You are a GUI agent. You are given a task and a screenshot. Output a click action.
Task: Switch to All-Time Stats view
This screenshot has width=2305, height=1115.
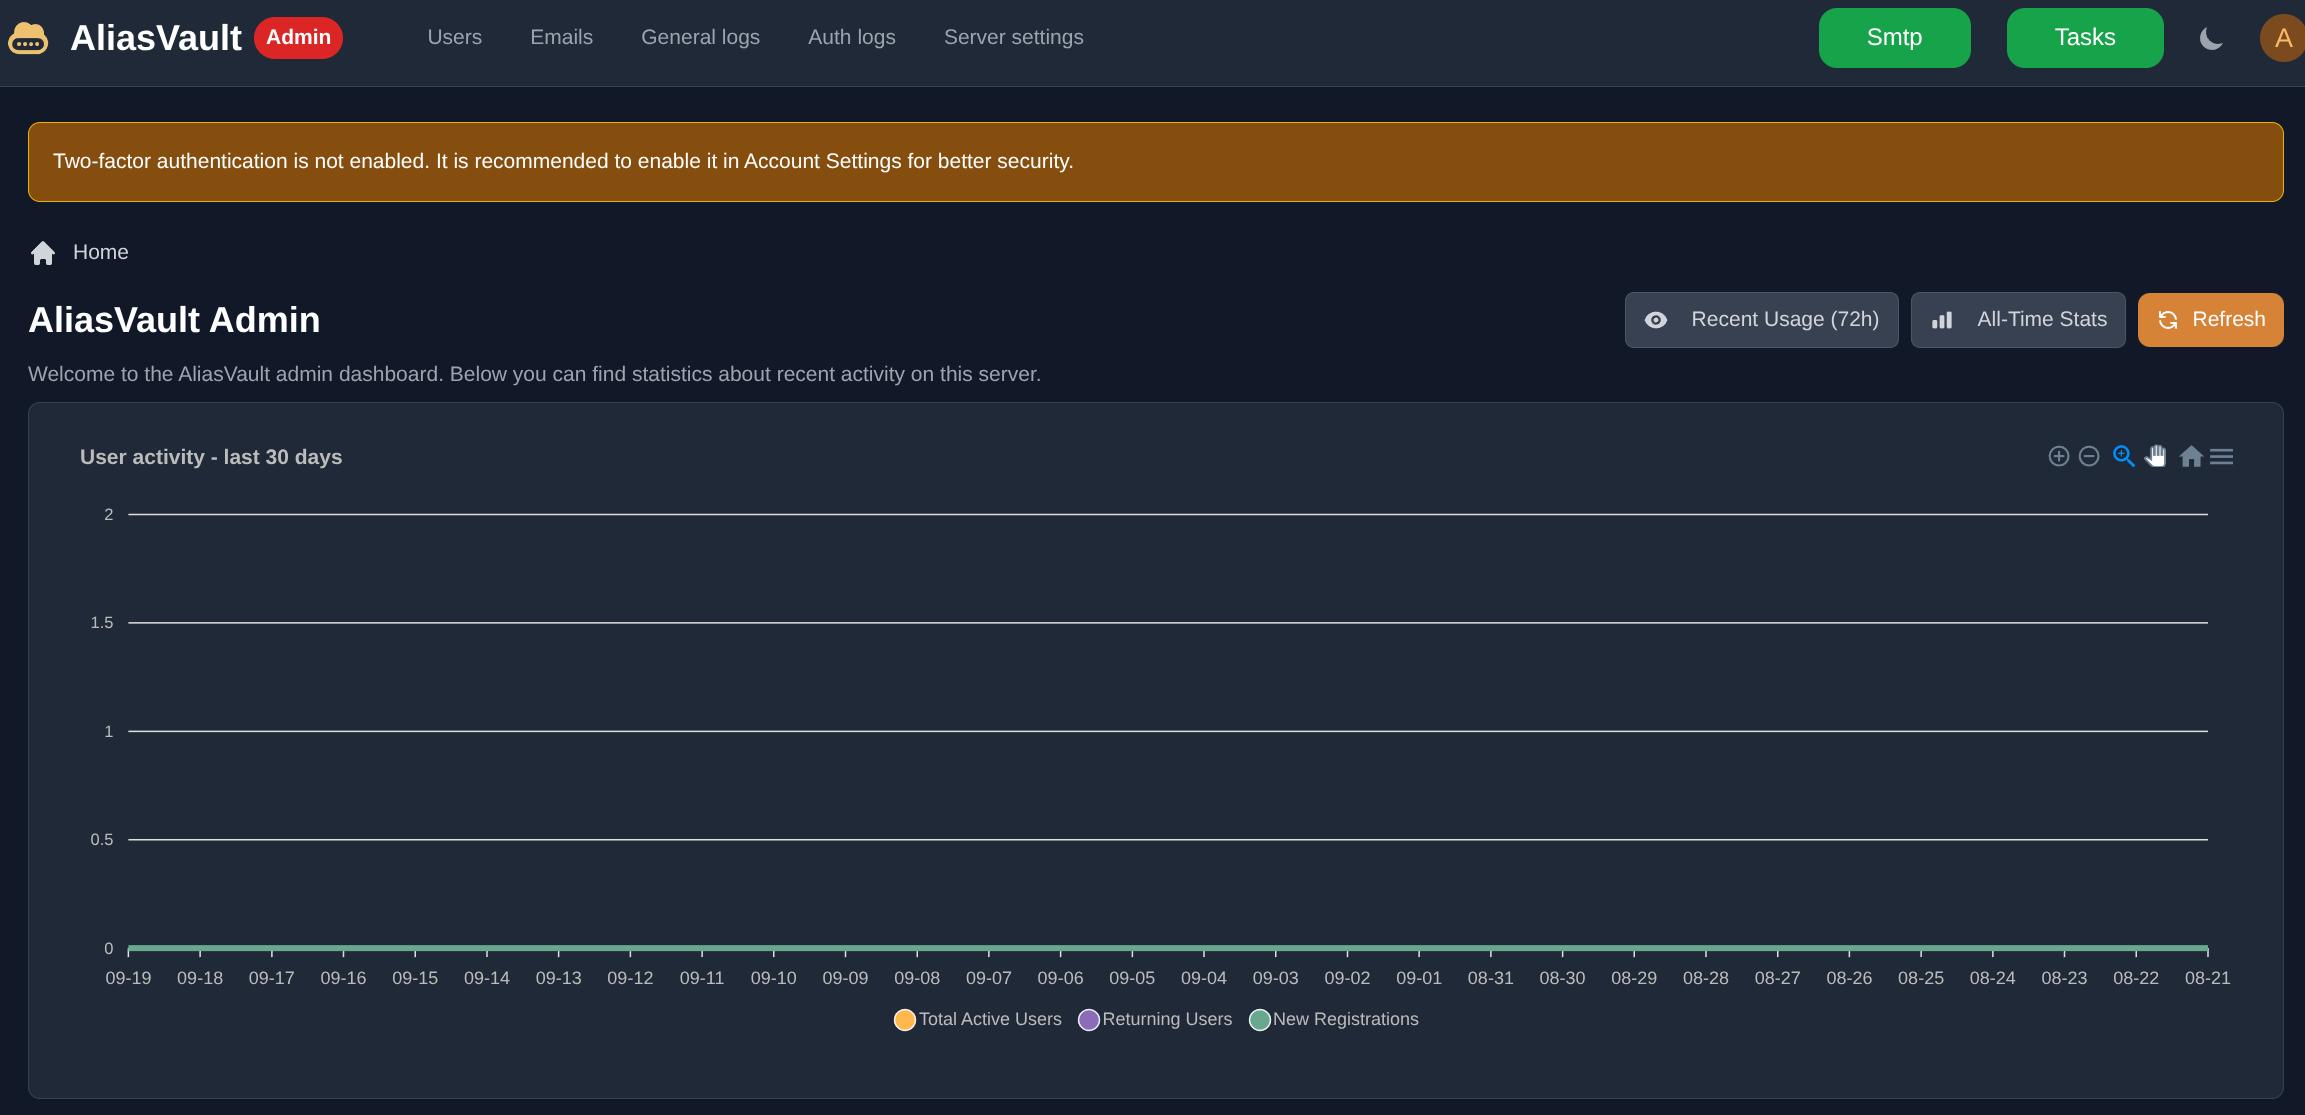(2018, 320)
